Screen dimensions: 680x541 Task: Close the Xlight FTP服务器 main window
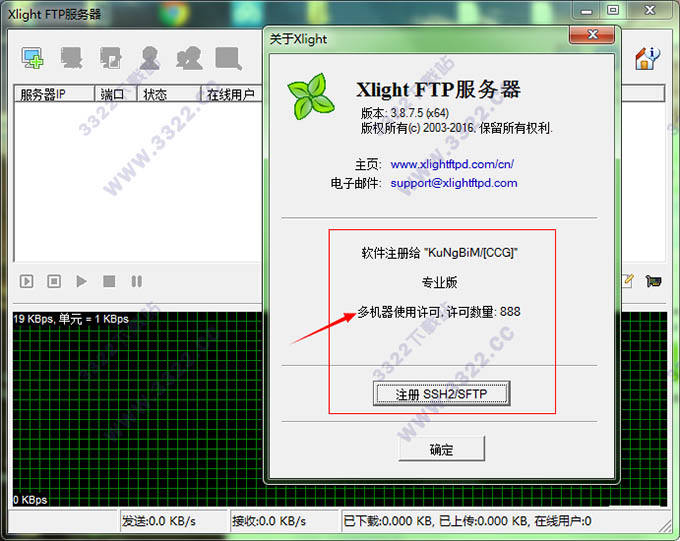649,10
